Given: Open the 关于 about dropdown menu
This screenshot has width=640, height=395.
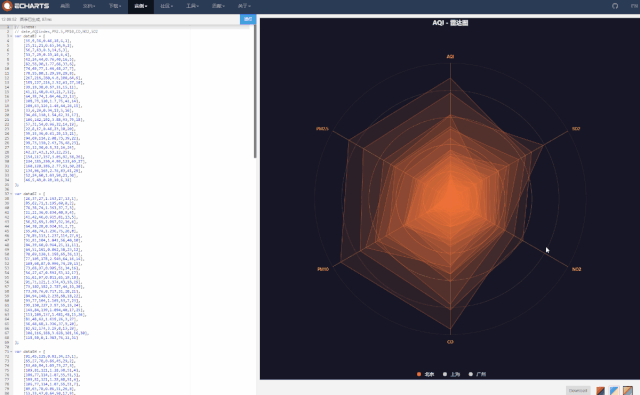Looking at the screenshot, I should [244, 6].
